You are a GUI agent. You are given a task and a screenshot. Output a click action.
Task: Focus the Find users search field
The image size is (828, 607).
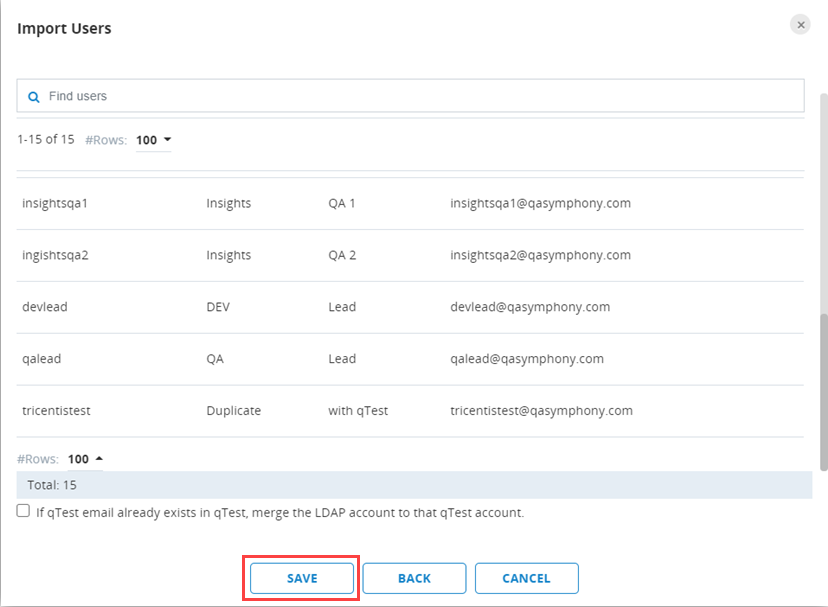tap(420, 96)
